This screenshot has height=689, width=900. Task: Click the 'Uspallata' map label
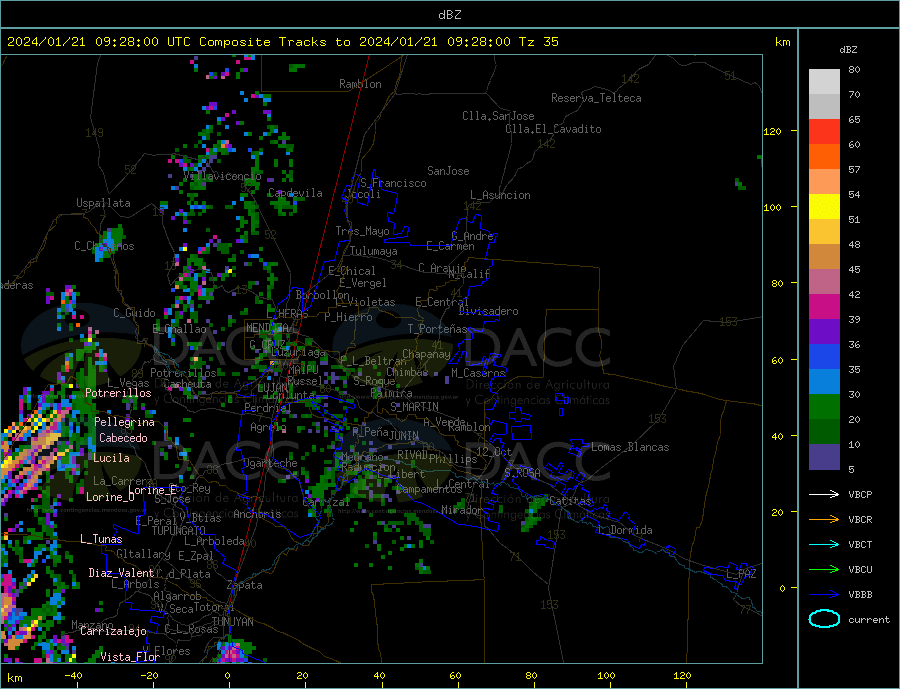point(103,203)
